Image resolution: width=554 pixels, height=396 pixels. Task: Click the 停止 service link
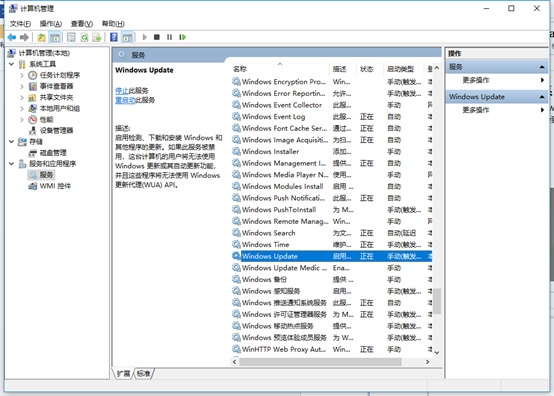pyautogui.click(x=121, y=91)
